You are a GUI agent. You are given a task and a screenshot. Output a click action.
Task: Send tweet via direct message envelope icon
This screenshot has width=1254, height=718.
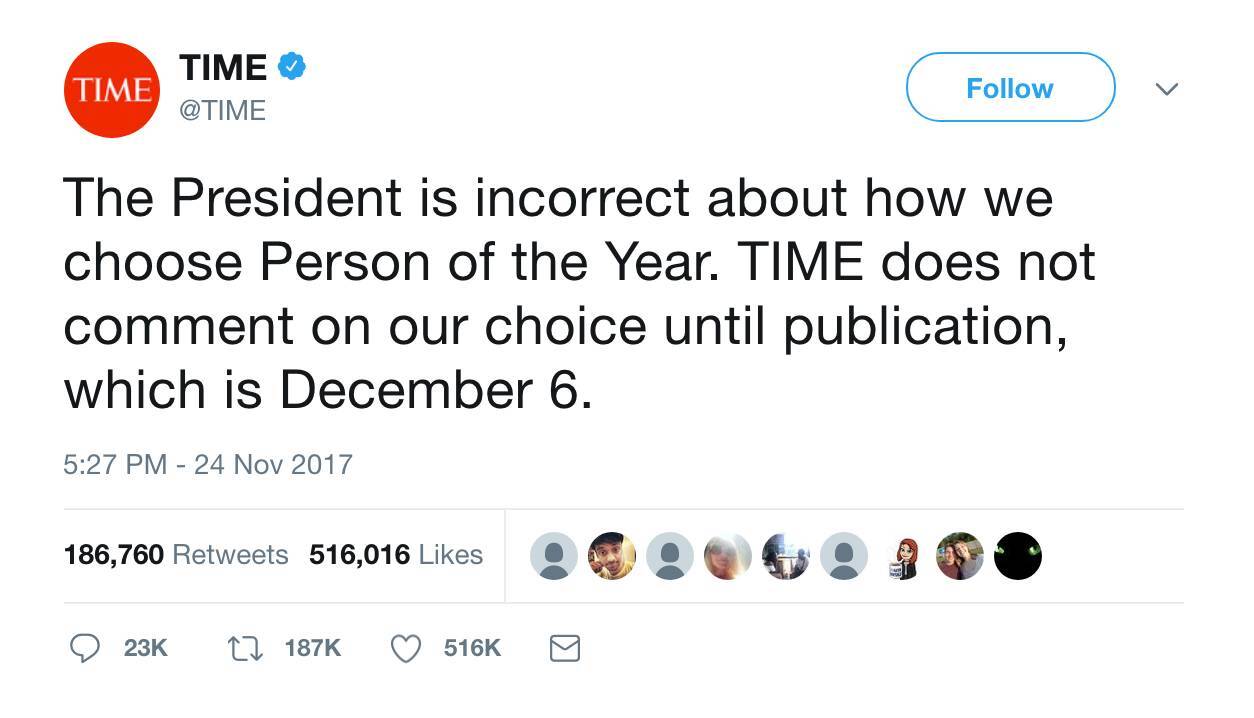[x=565, y=649]
